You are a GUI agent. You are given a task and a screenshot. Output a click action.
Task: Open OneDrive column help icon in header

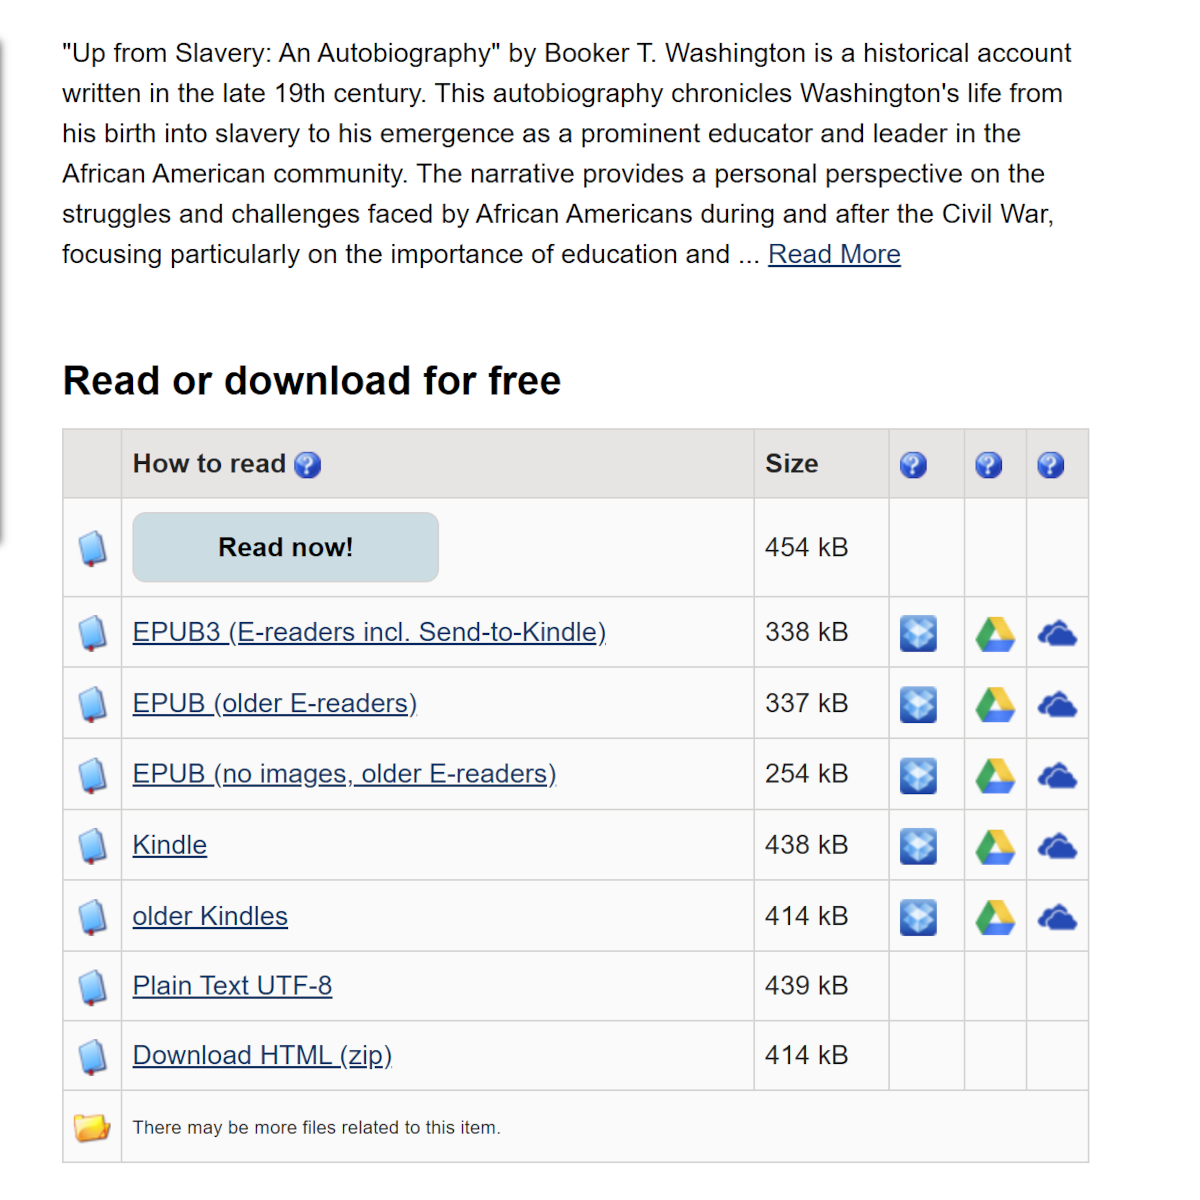click(1050, 465)
